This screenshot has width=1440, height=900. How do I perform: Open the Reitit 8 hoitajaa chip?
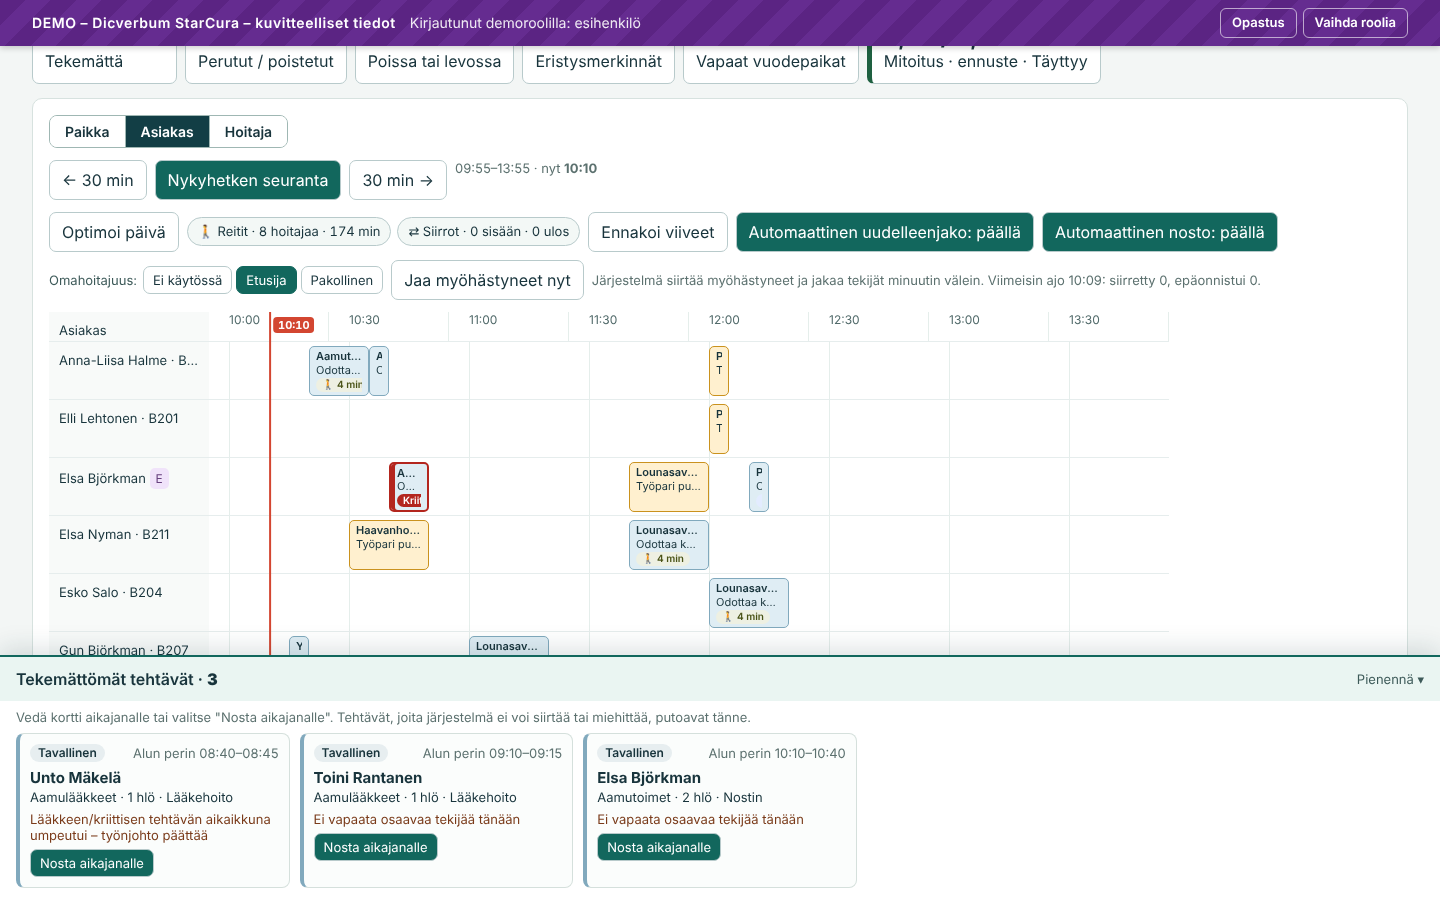pos(289,232)
